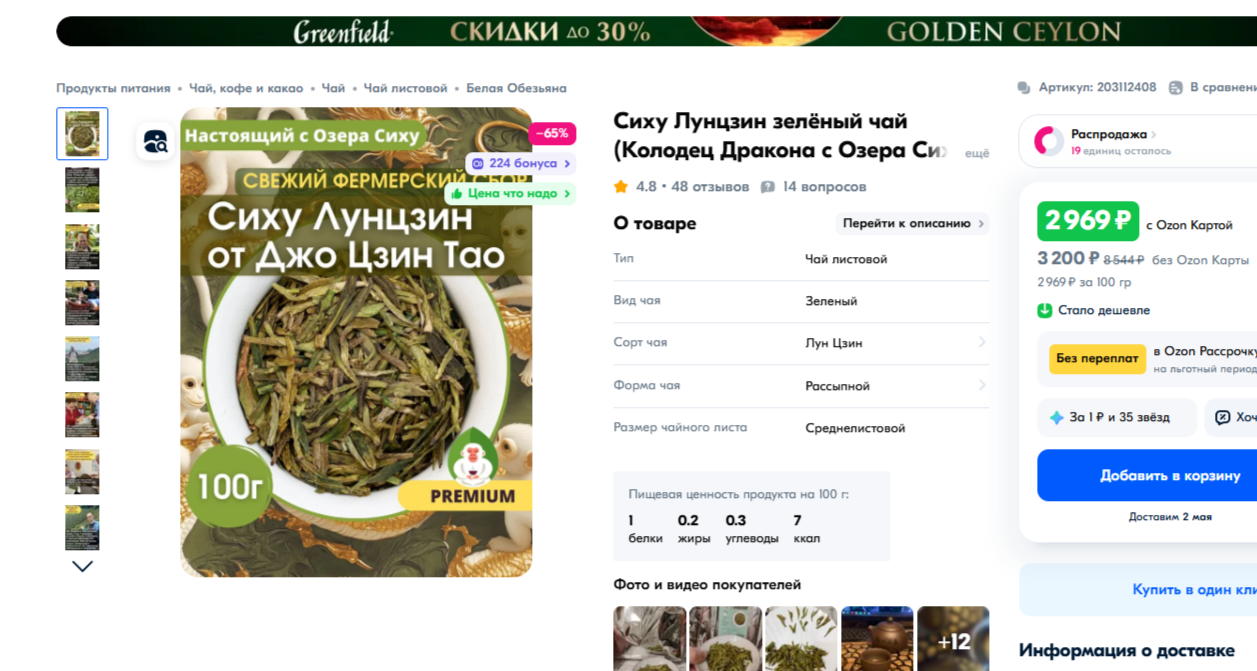Click the questions speech bubble icon
This screenshot has height=671, width=1257.
pos(767,187)
